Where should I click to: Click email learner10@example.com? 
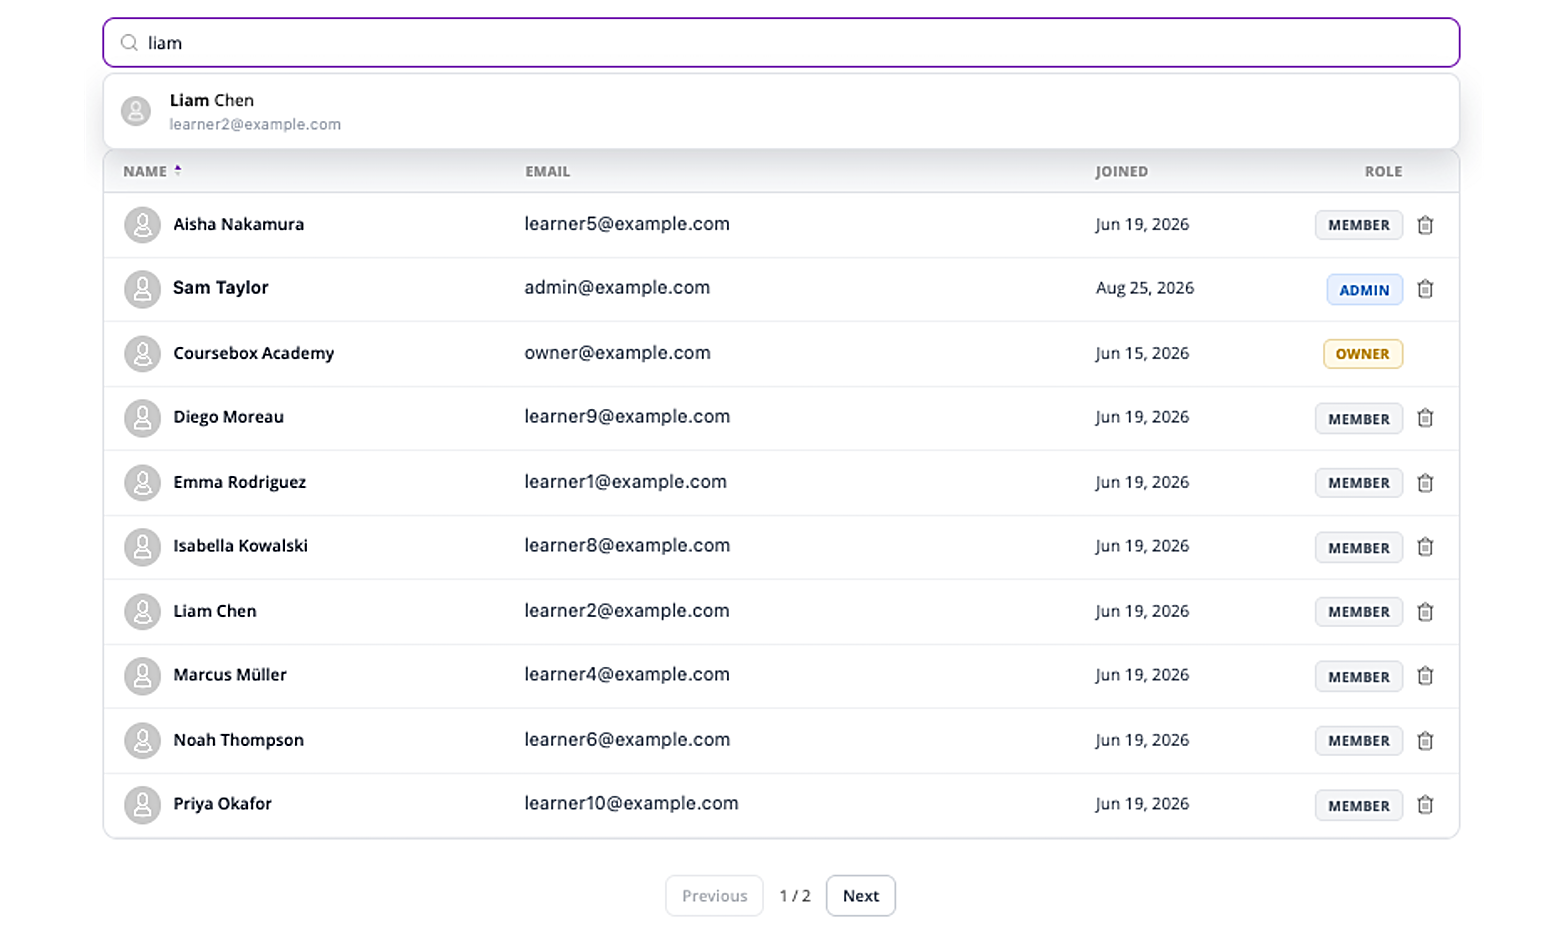(x=631, y=804)
